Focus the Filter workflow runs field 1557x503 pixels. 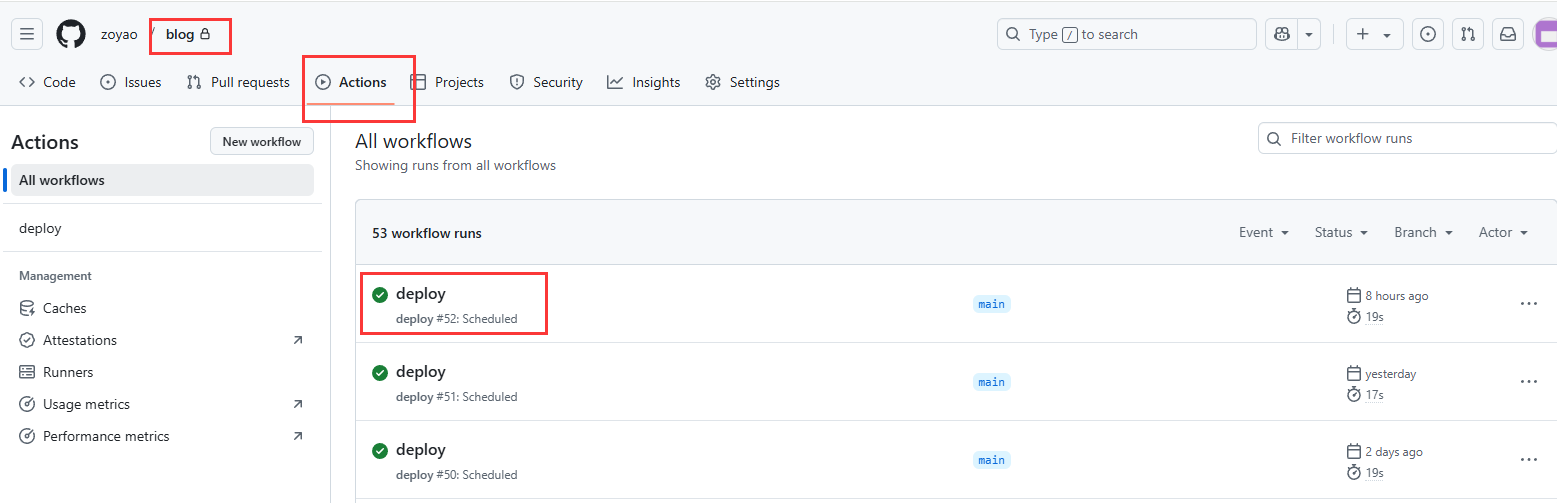click(x=1410, y=138)
